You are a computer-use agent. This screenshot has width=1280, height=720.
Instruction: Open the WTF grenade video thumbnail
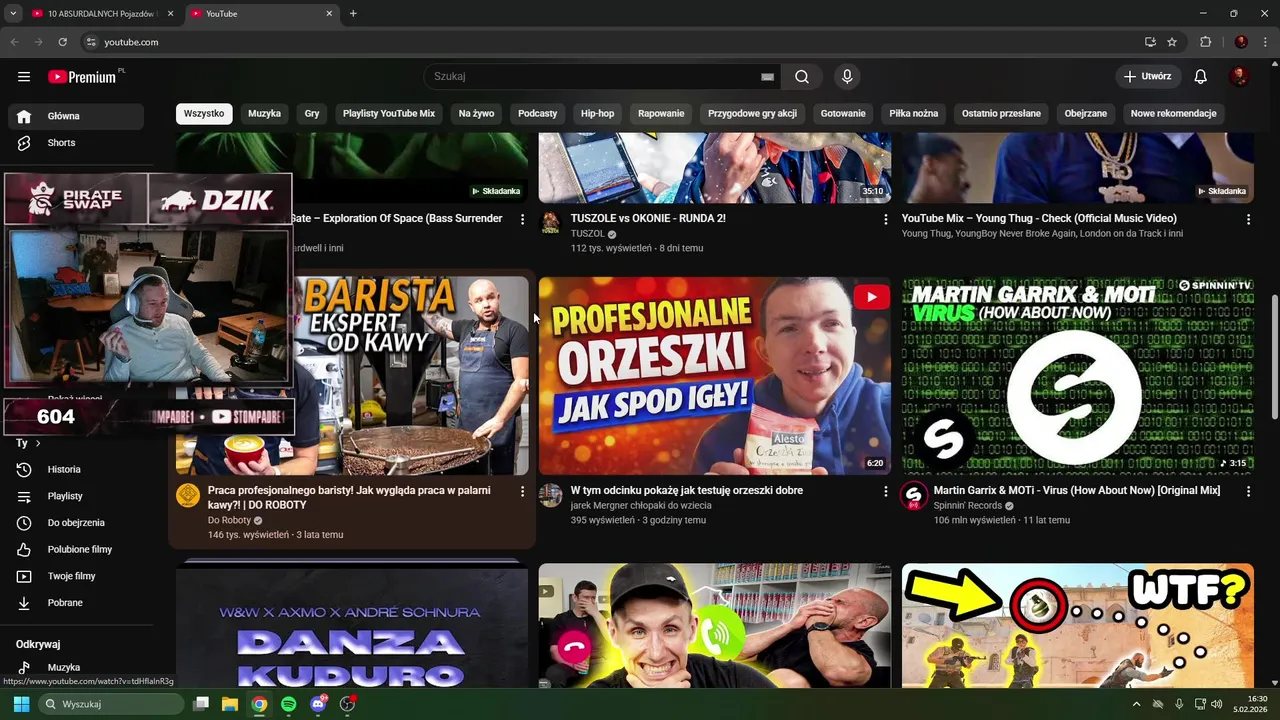click(1077, 626)
